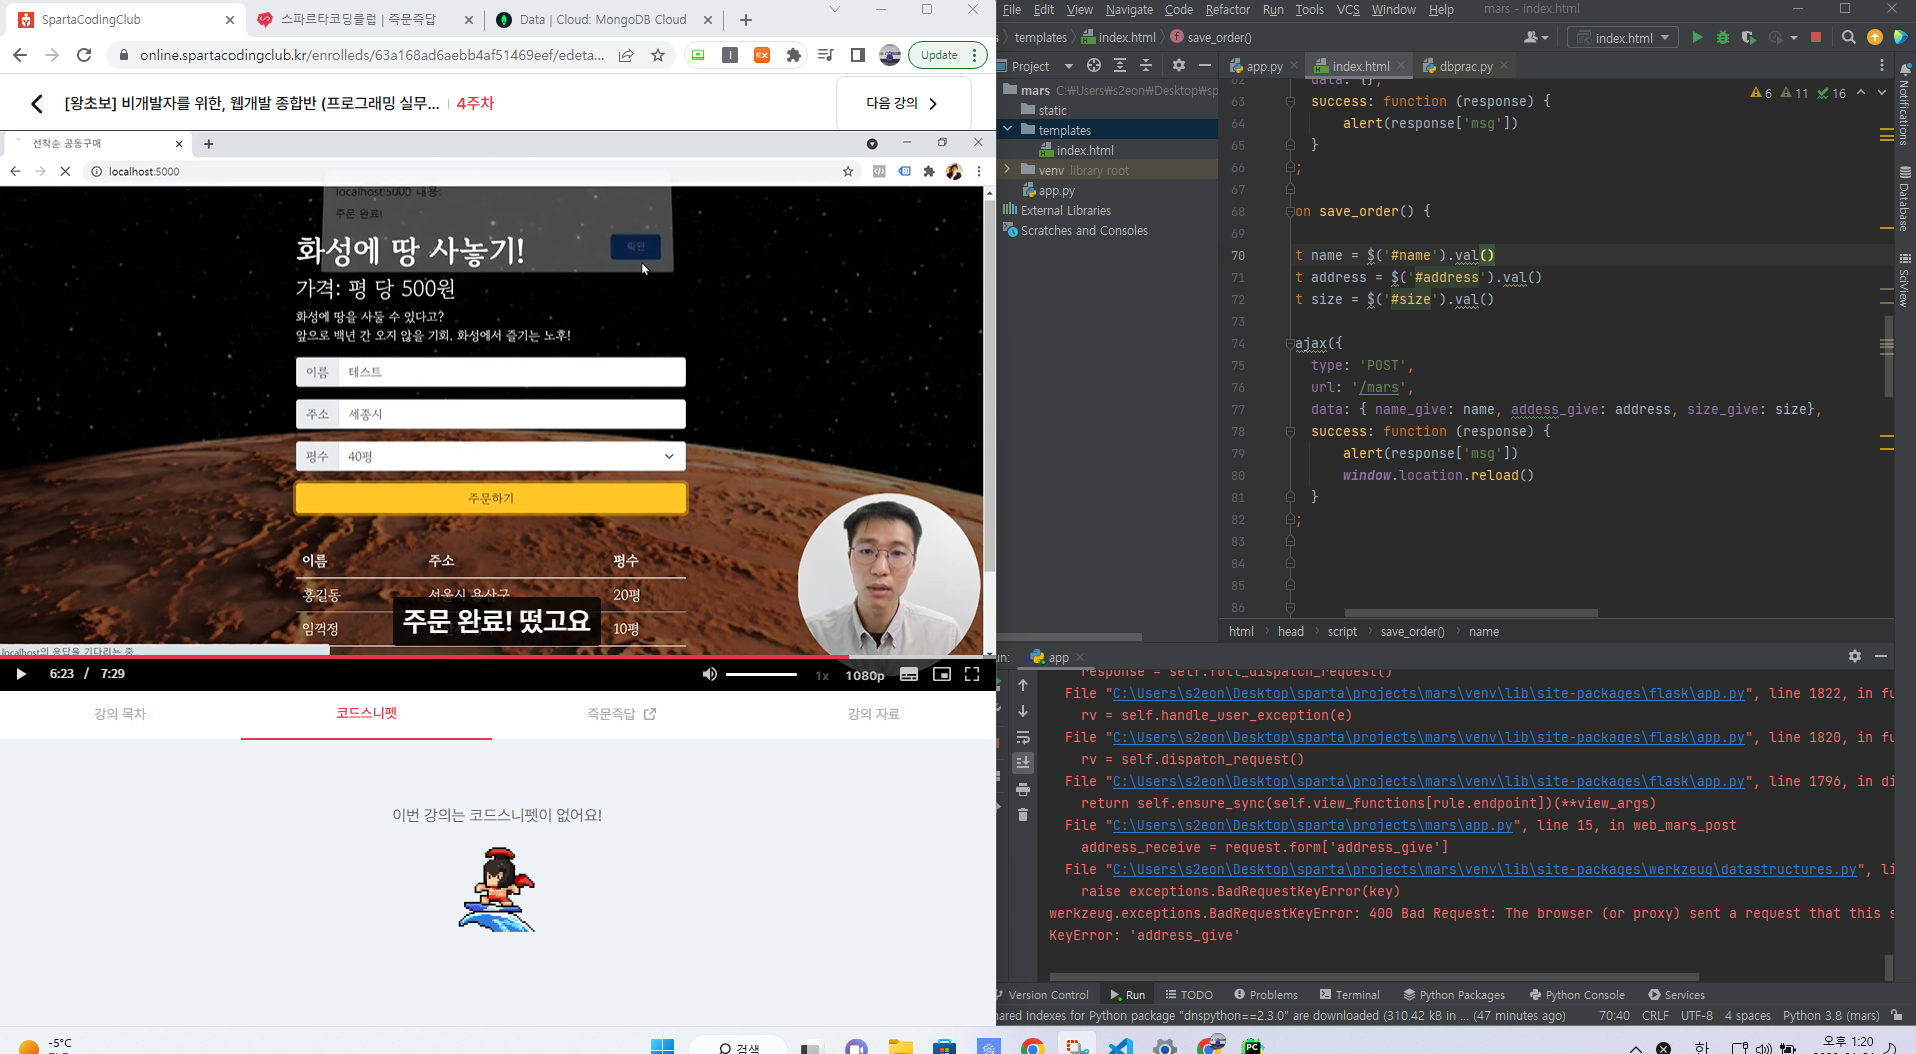Click the down stack trace arrow
The width and height of the screenshot is (1916, 1054).
coord(1023,711)
